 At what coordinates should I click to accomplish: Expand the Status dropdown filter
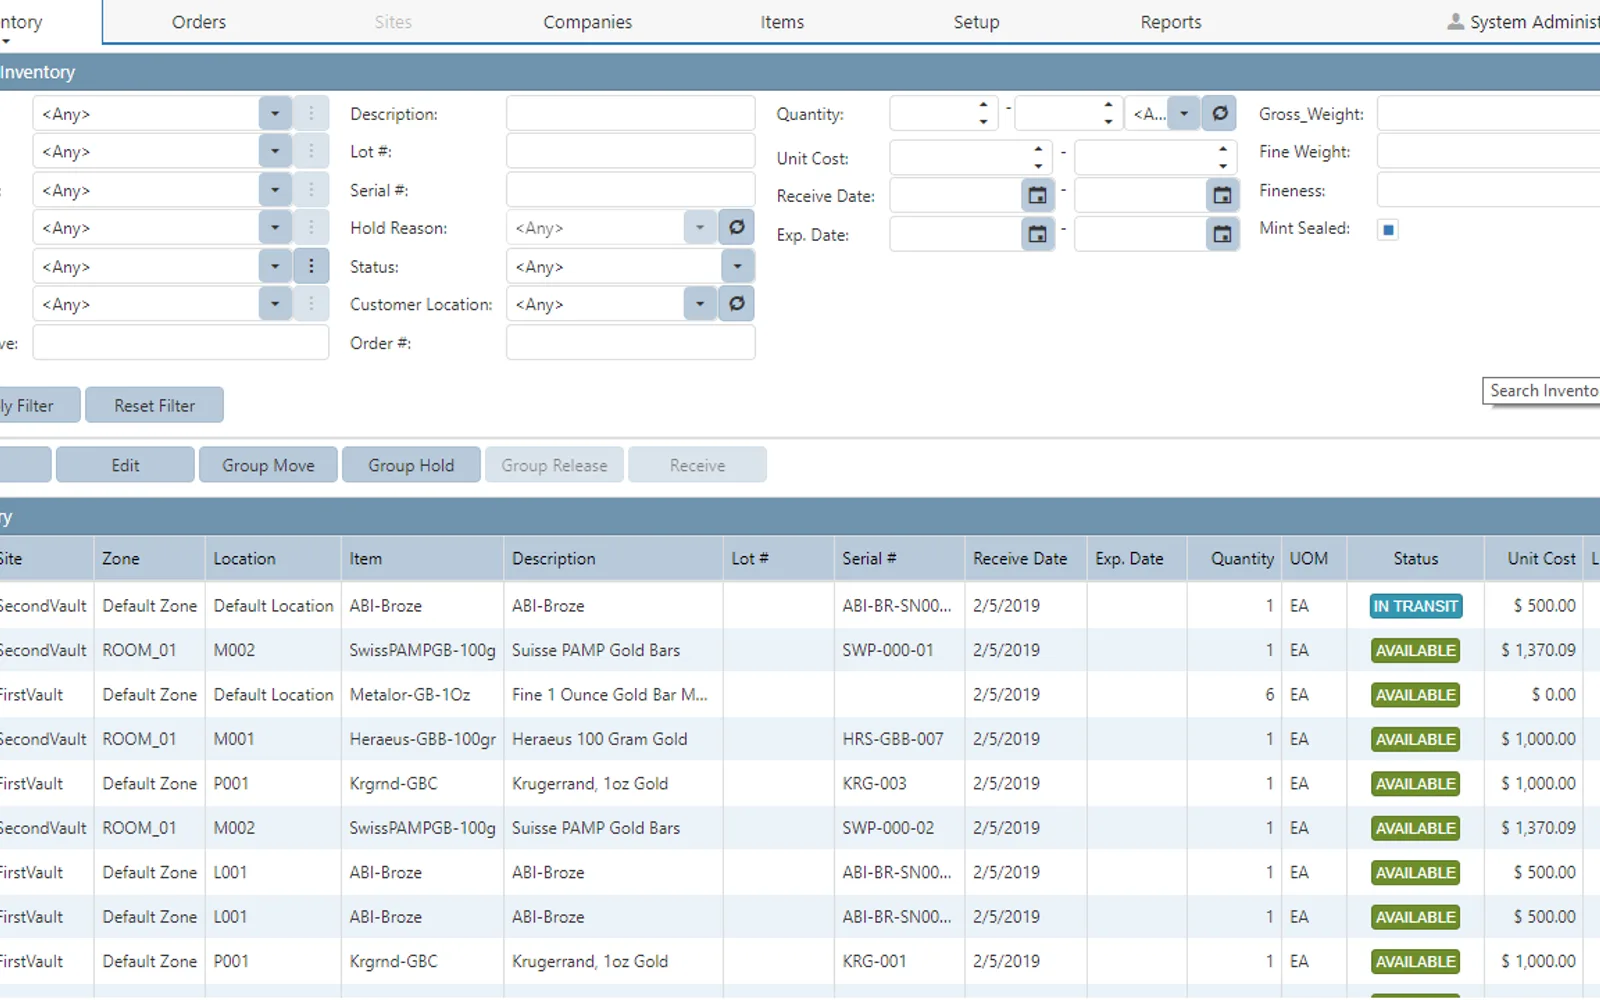click(737, 267)
